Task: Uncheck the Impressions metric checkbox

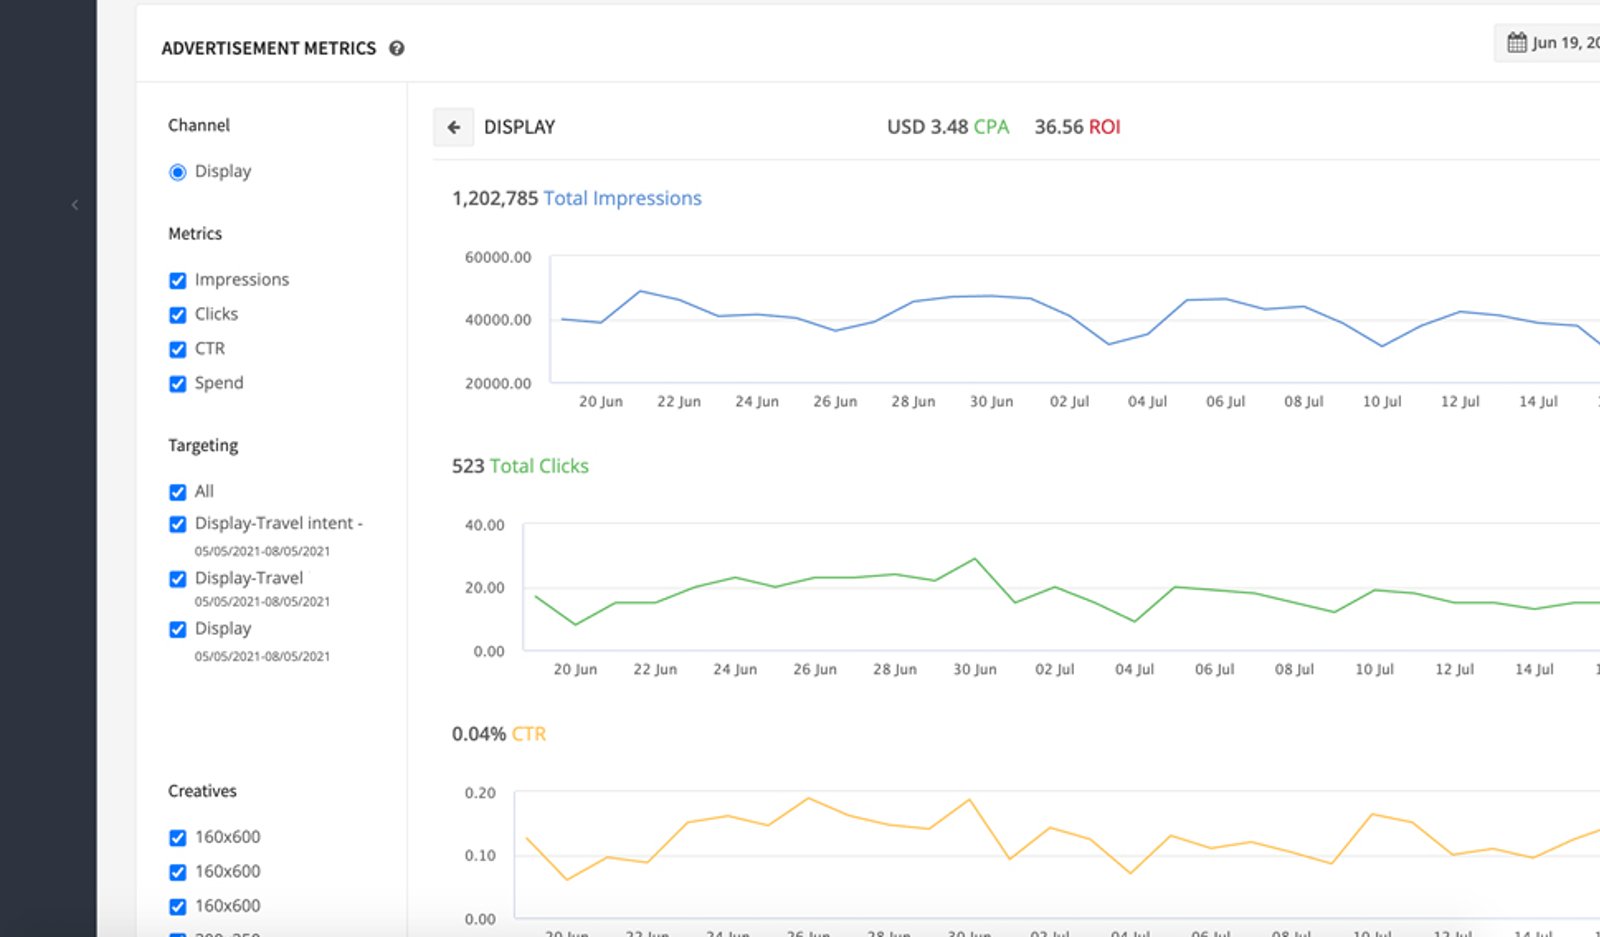Action: [178, 280]
